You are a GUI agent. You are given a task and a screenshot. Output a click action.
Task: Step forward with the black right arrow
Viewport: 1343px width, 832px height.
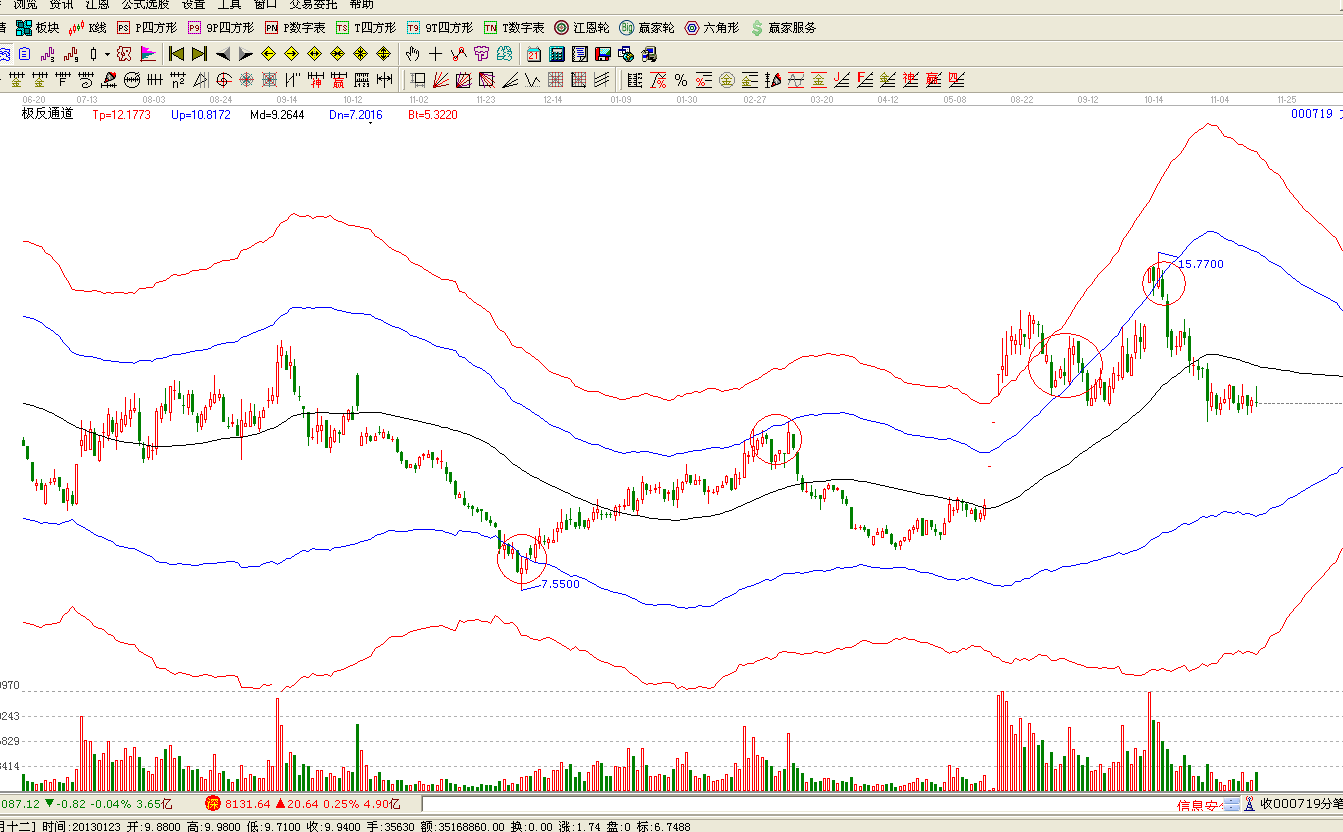246,54
